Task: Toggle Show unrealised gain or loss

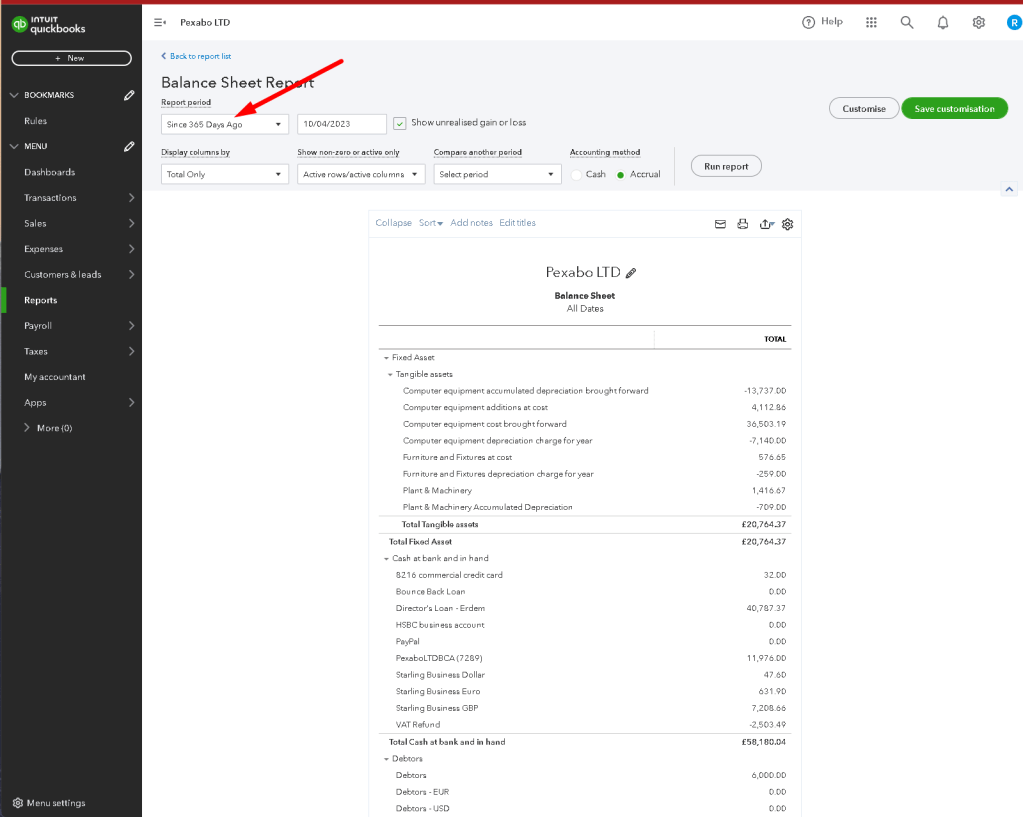Action: click(400, 123)
